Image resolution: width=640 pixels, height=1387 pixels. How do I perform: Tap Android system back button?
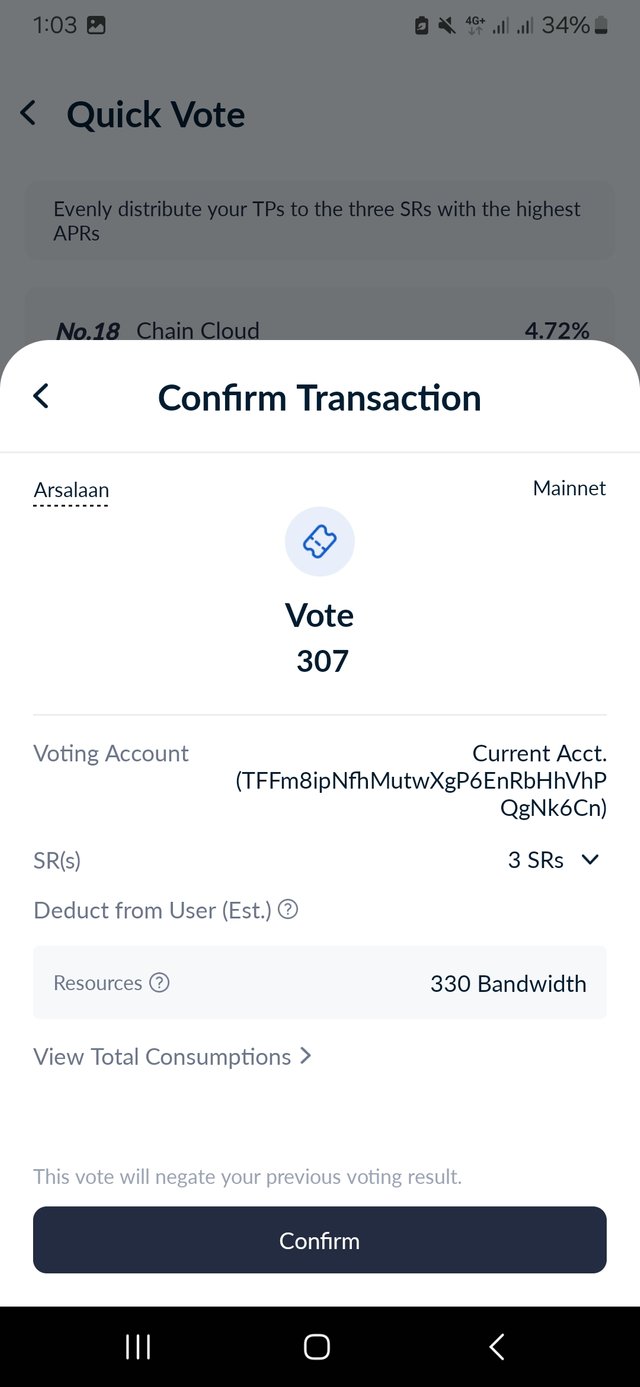pos(497,1347)
